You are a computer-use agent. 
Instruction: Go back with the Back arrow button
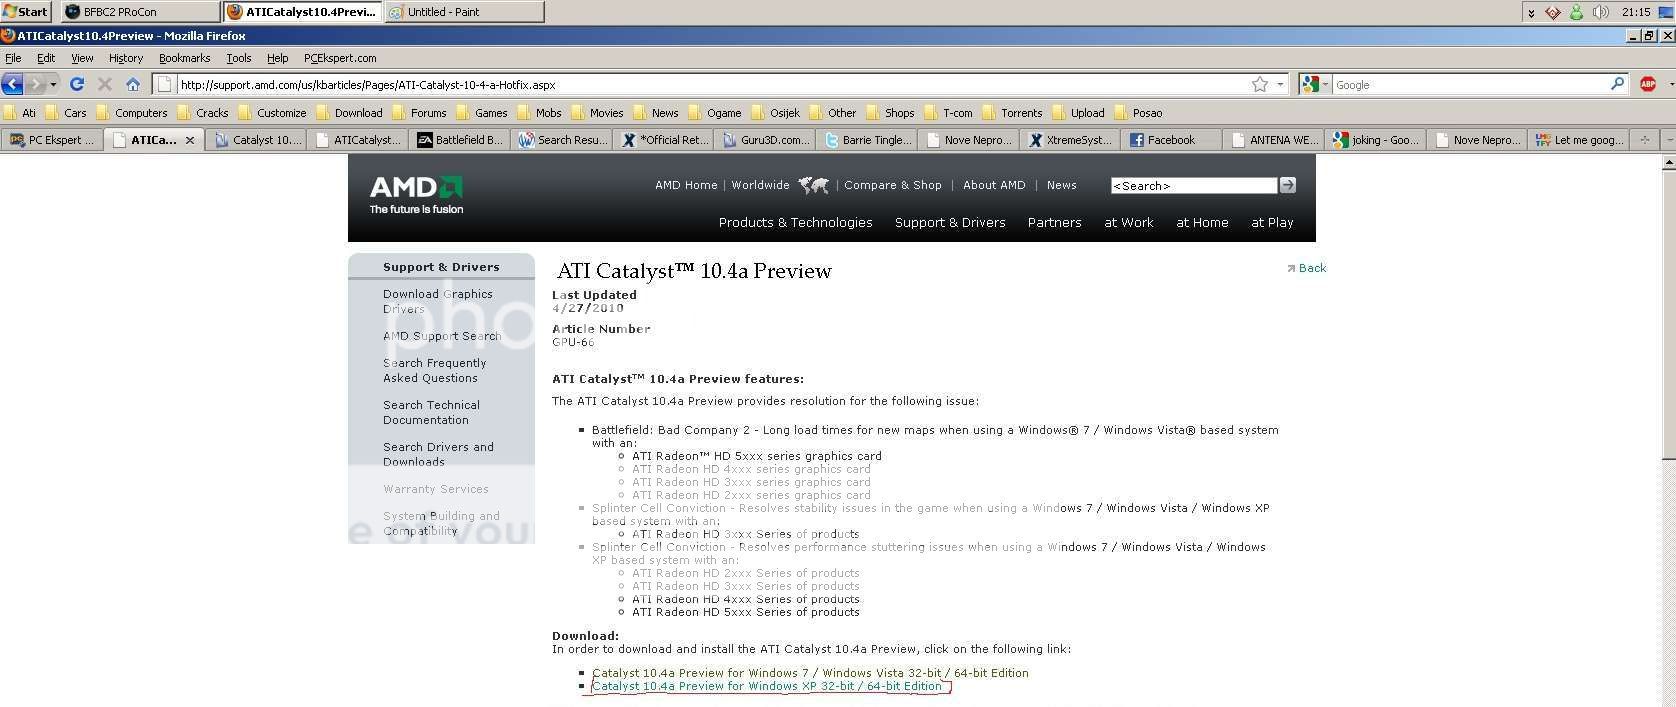tap(13, 85)
